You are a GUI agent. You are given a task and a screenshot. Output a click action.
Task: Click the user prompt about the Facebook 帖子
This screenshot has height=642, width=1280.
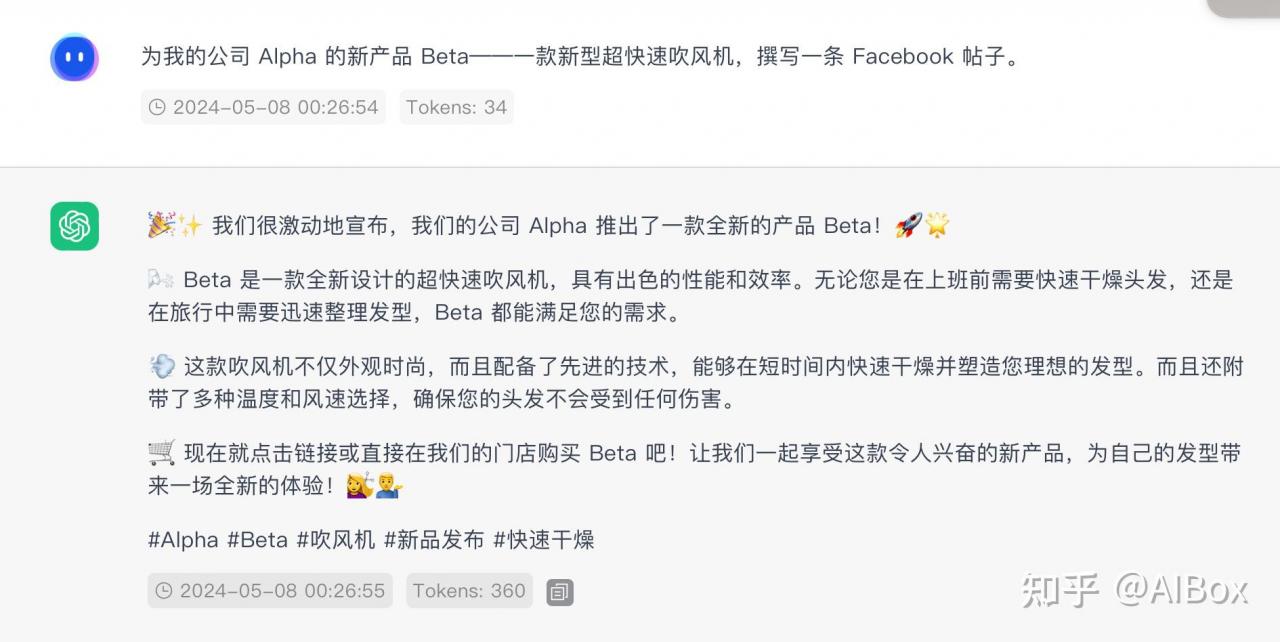(582, 56)
